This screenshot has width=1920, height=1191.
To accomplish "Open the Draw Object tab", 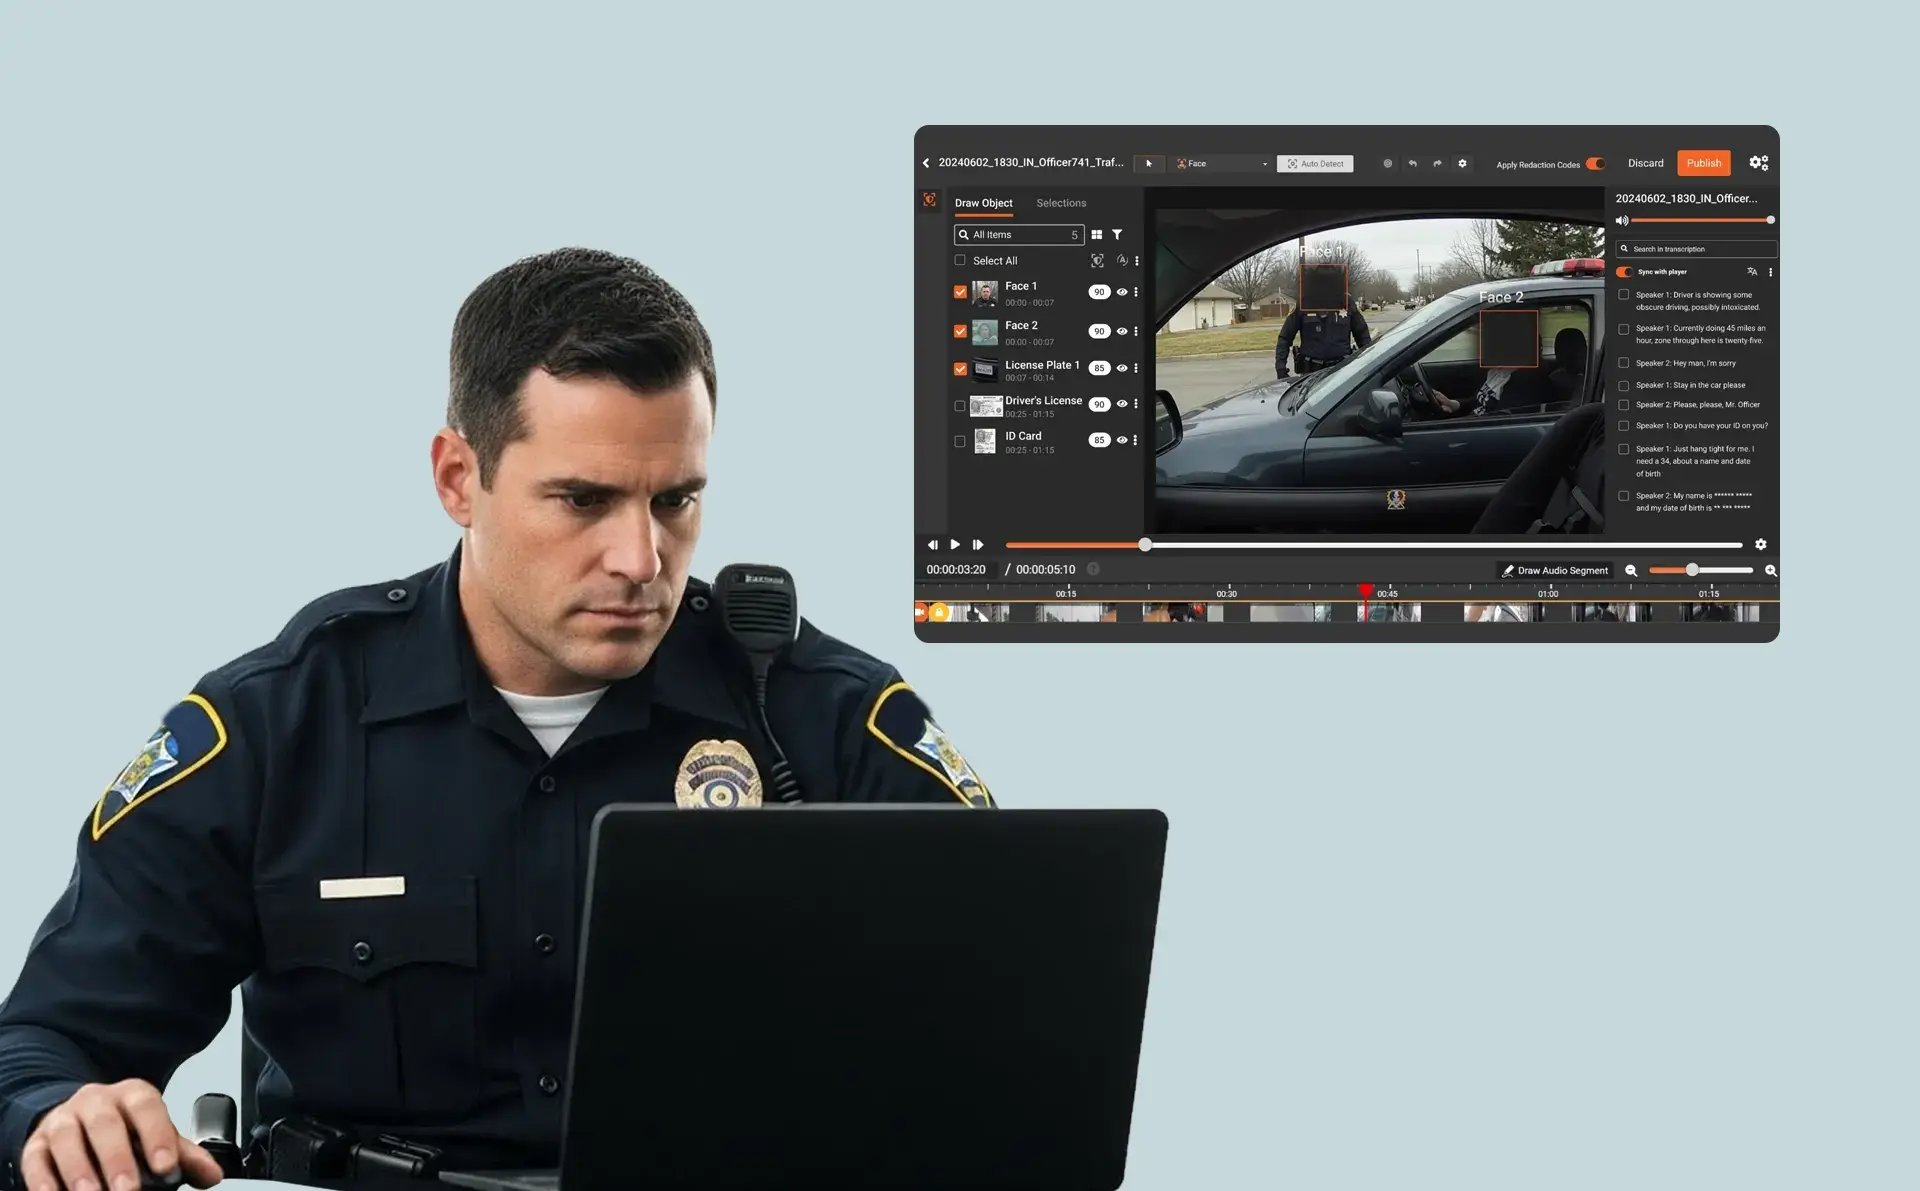I will tap(983, 203).
